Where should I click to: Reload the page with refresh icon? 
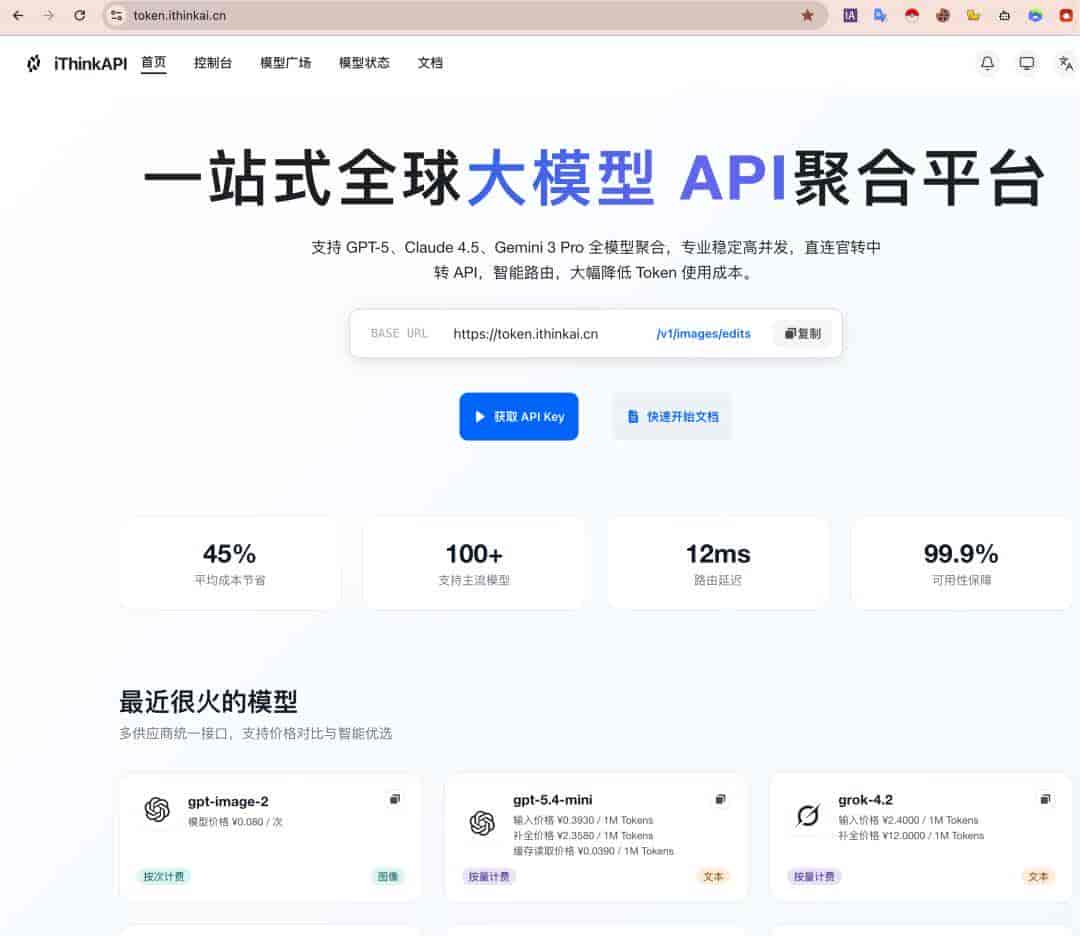[79, 15]
